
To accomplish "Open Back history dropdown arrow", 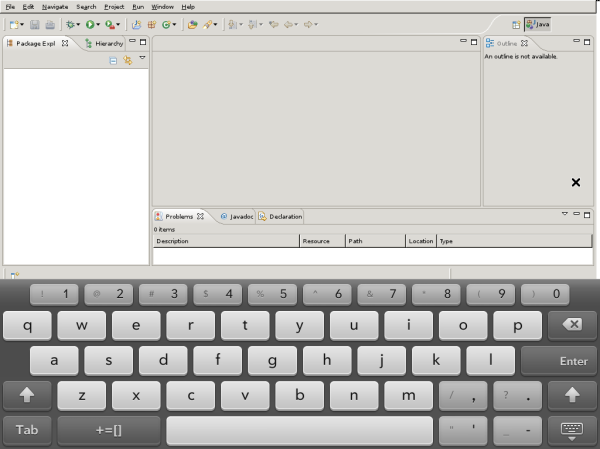I will (296, 25).
